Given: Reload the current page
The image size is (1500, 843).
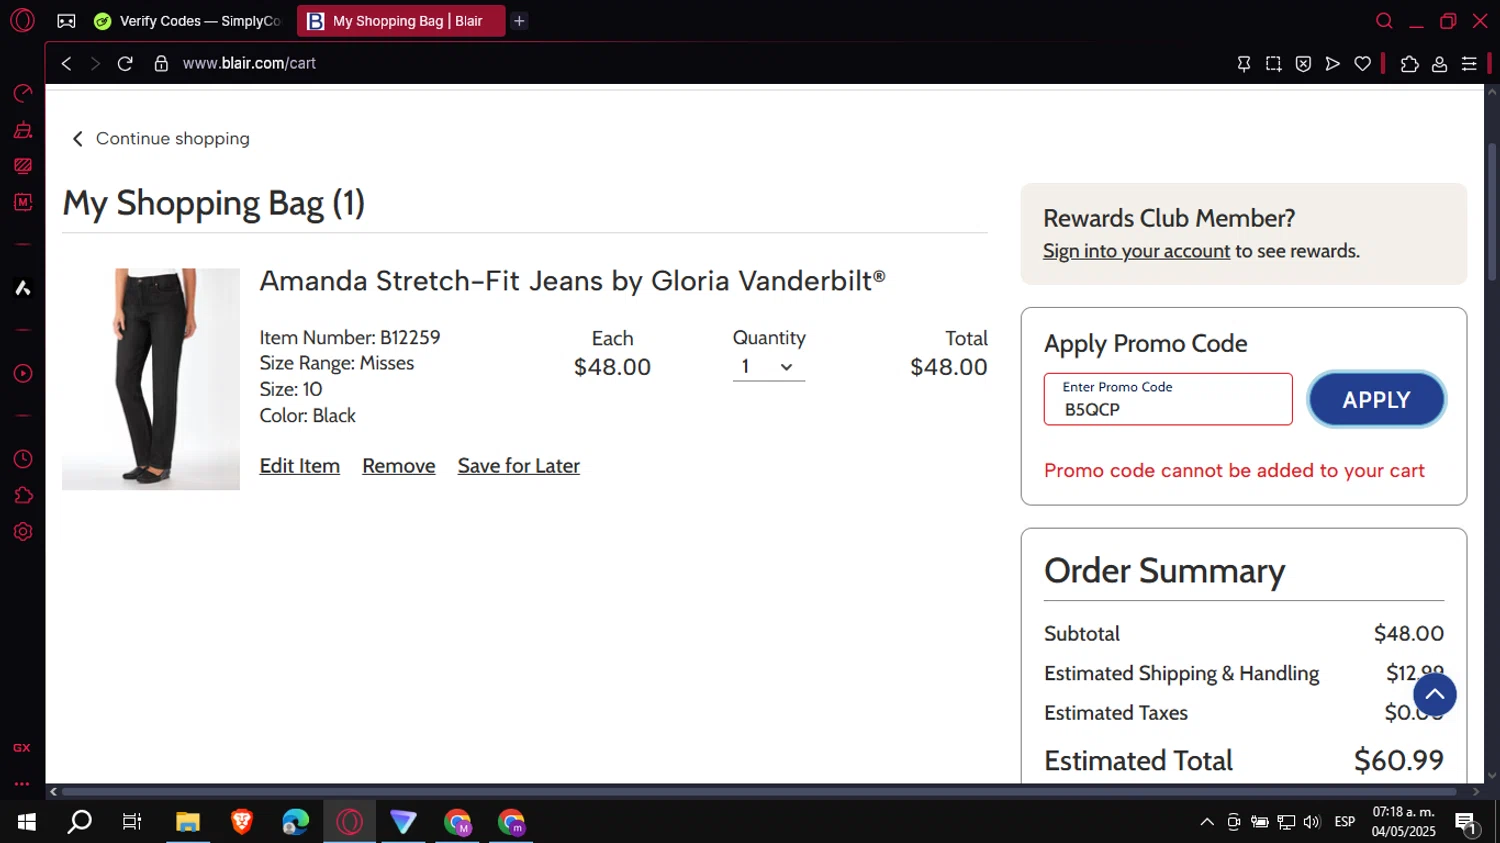Looking at the screenshot, I should point(125,64).
